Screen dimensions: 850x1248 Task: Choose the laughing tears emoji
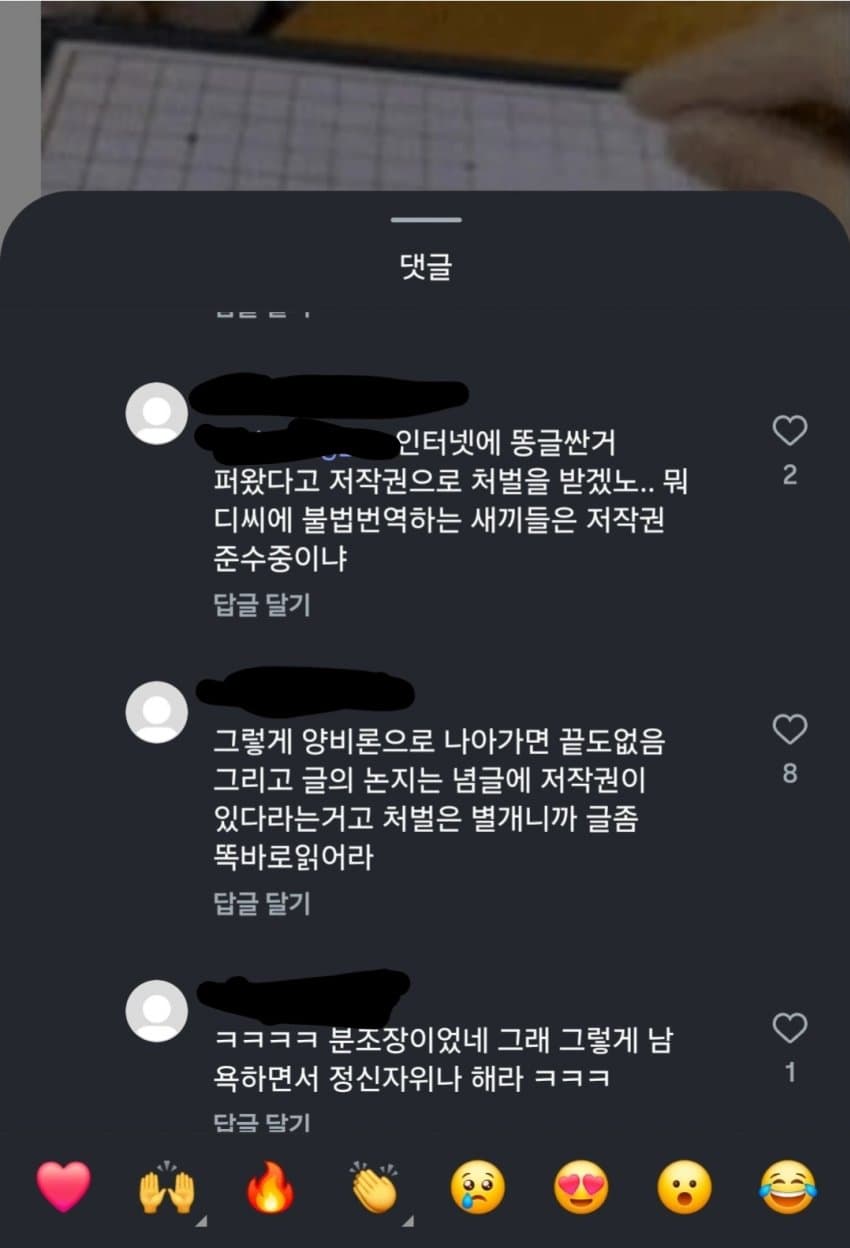point(789,1187)
